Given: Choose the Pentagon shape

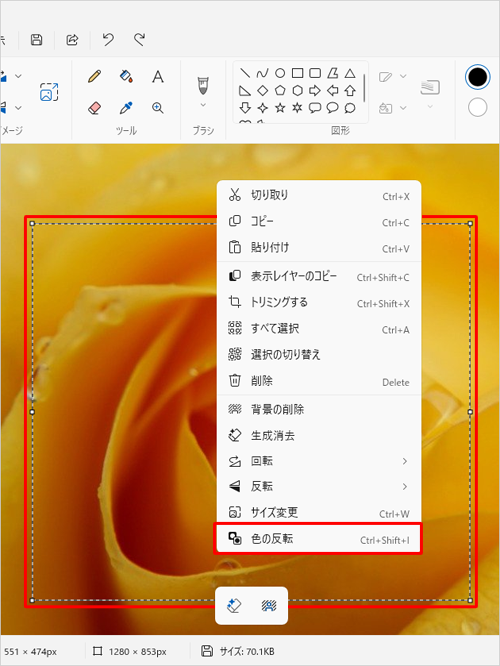Looking at the screenshot, I should point(280,90).
